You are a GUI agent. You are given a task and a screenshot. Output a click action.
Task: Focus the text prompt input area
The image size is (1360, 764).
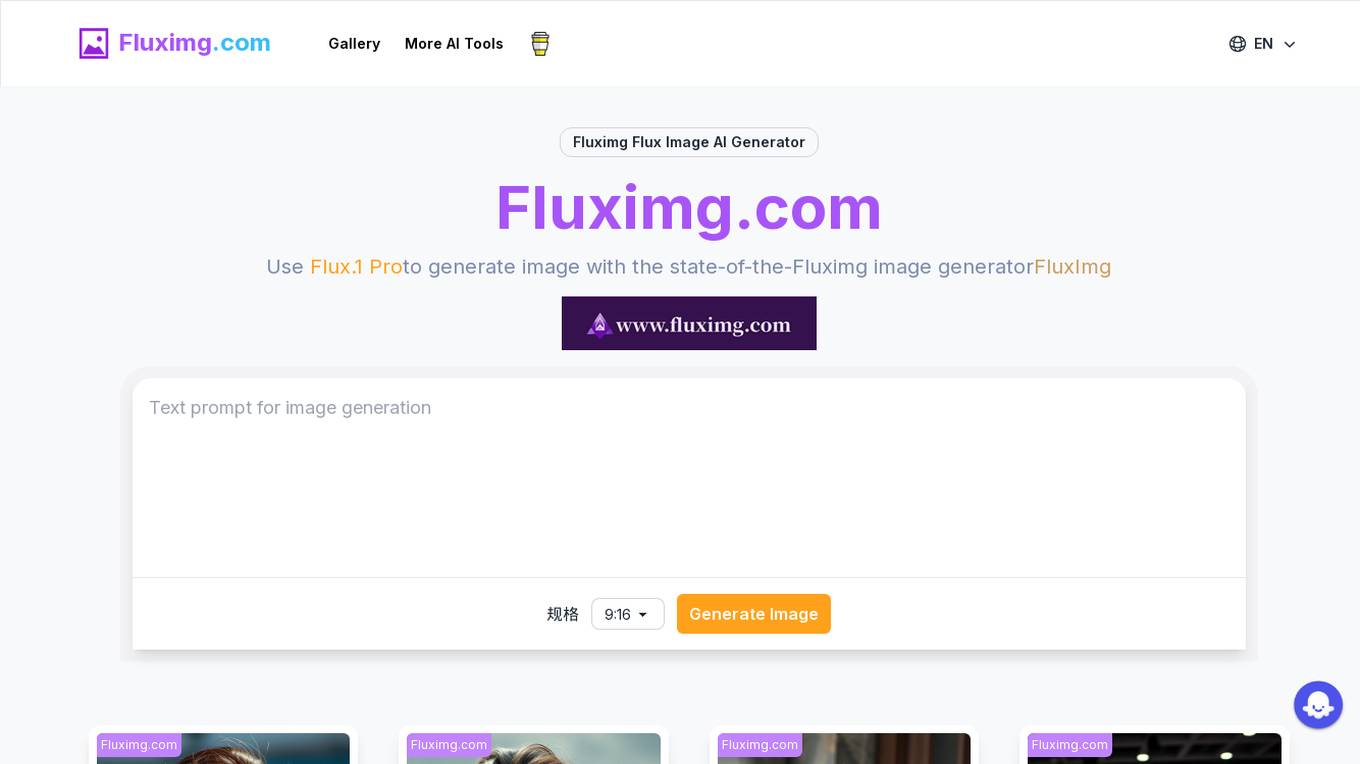[689, 477]
